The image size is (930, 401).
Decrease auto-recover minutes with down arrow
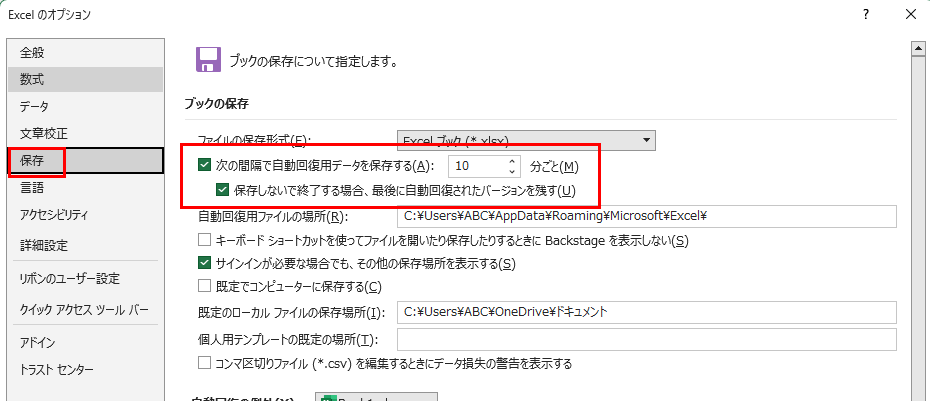coord(512,171)
